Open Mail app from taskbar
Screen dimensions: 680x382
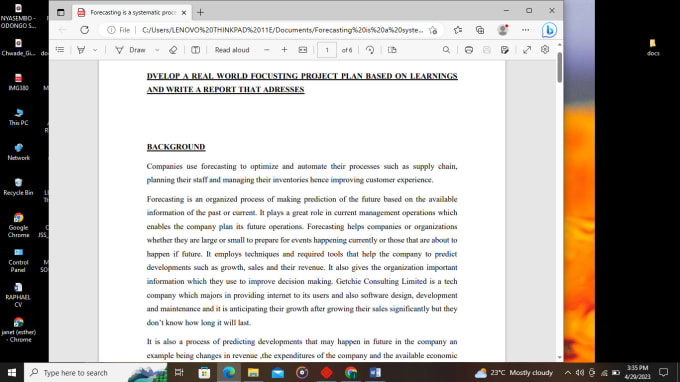click(x=278, y=372)
